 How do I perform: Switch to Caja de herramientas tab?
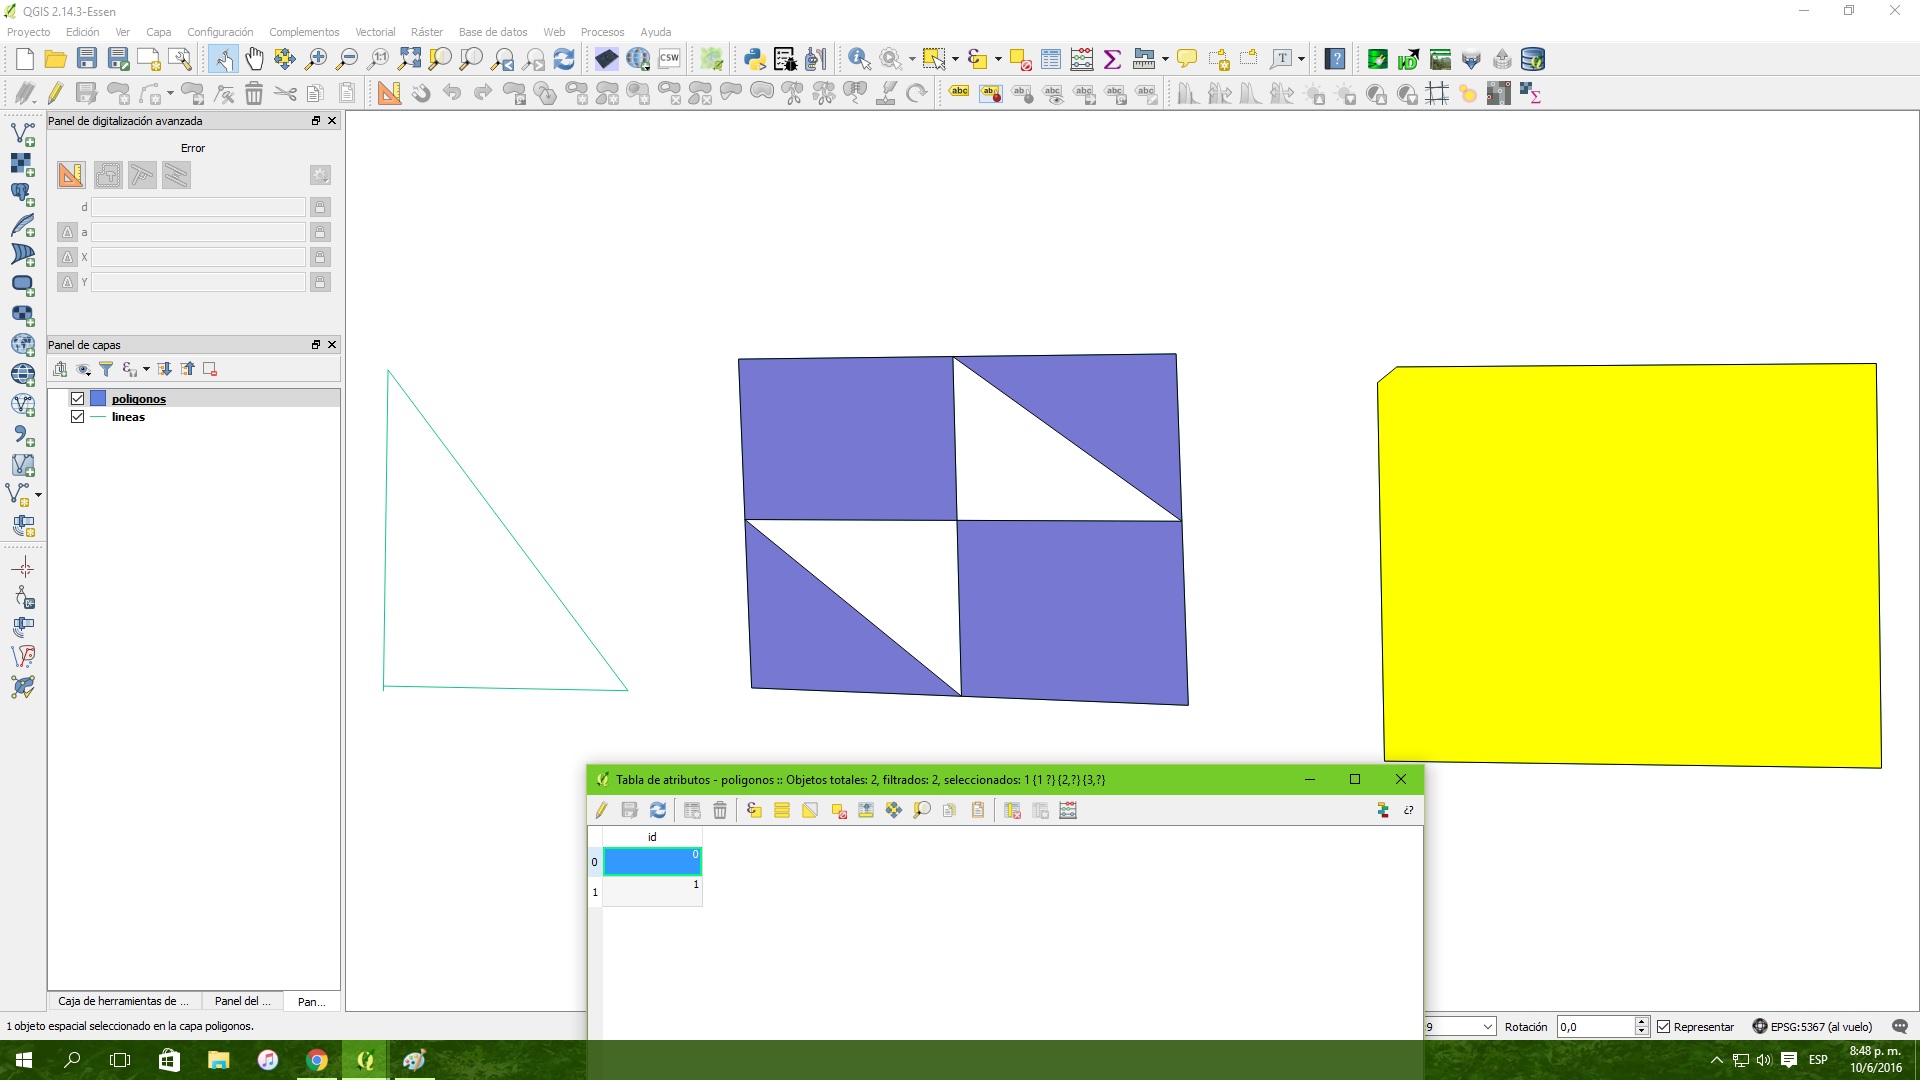coord(124,1001)
